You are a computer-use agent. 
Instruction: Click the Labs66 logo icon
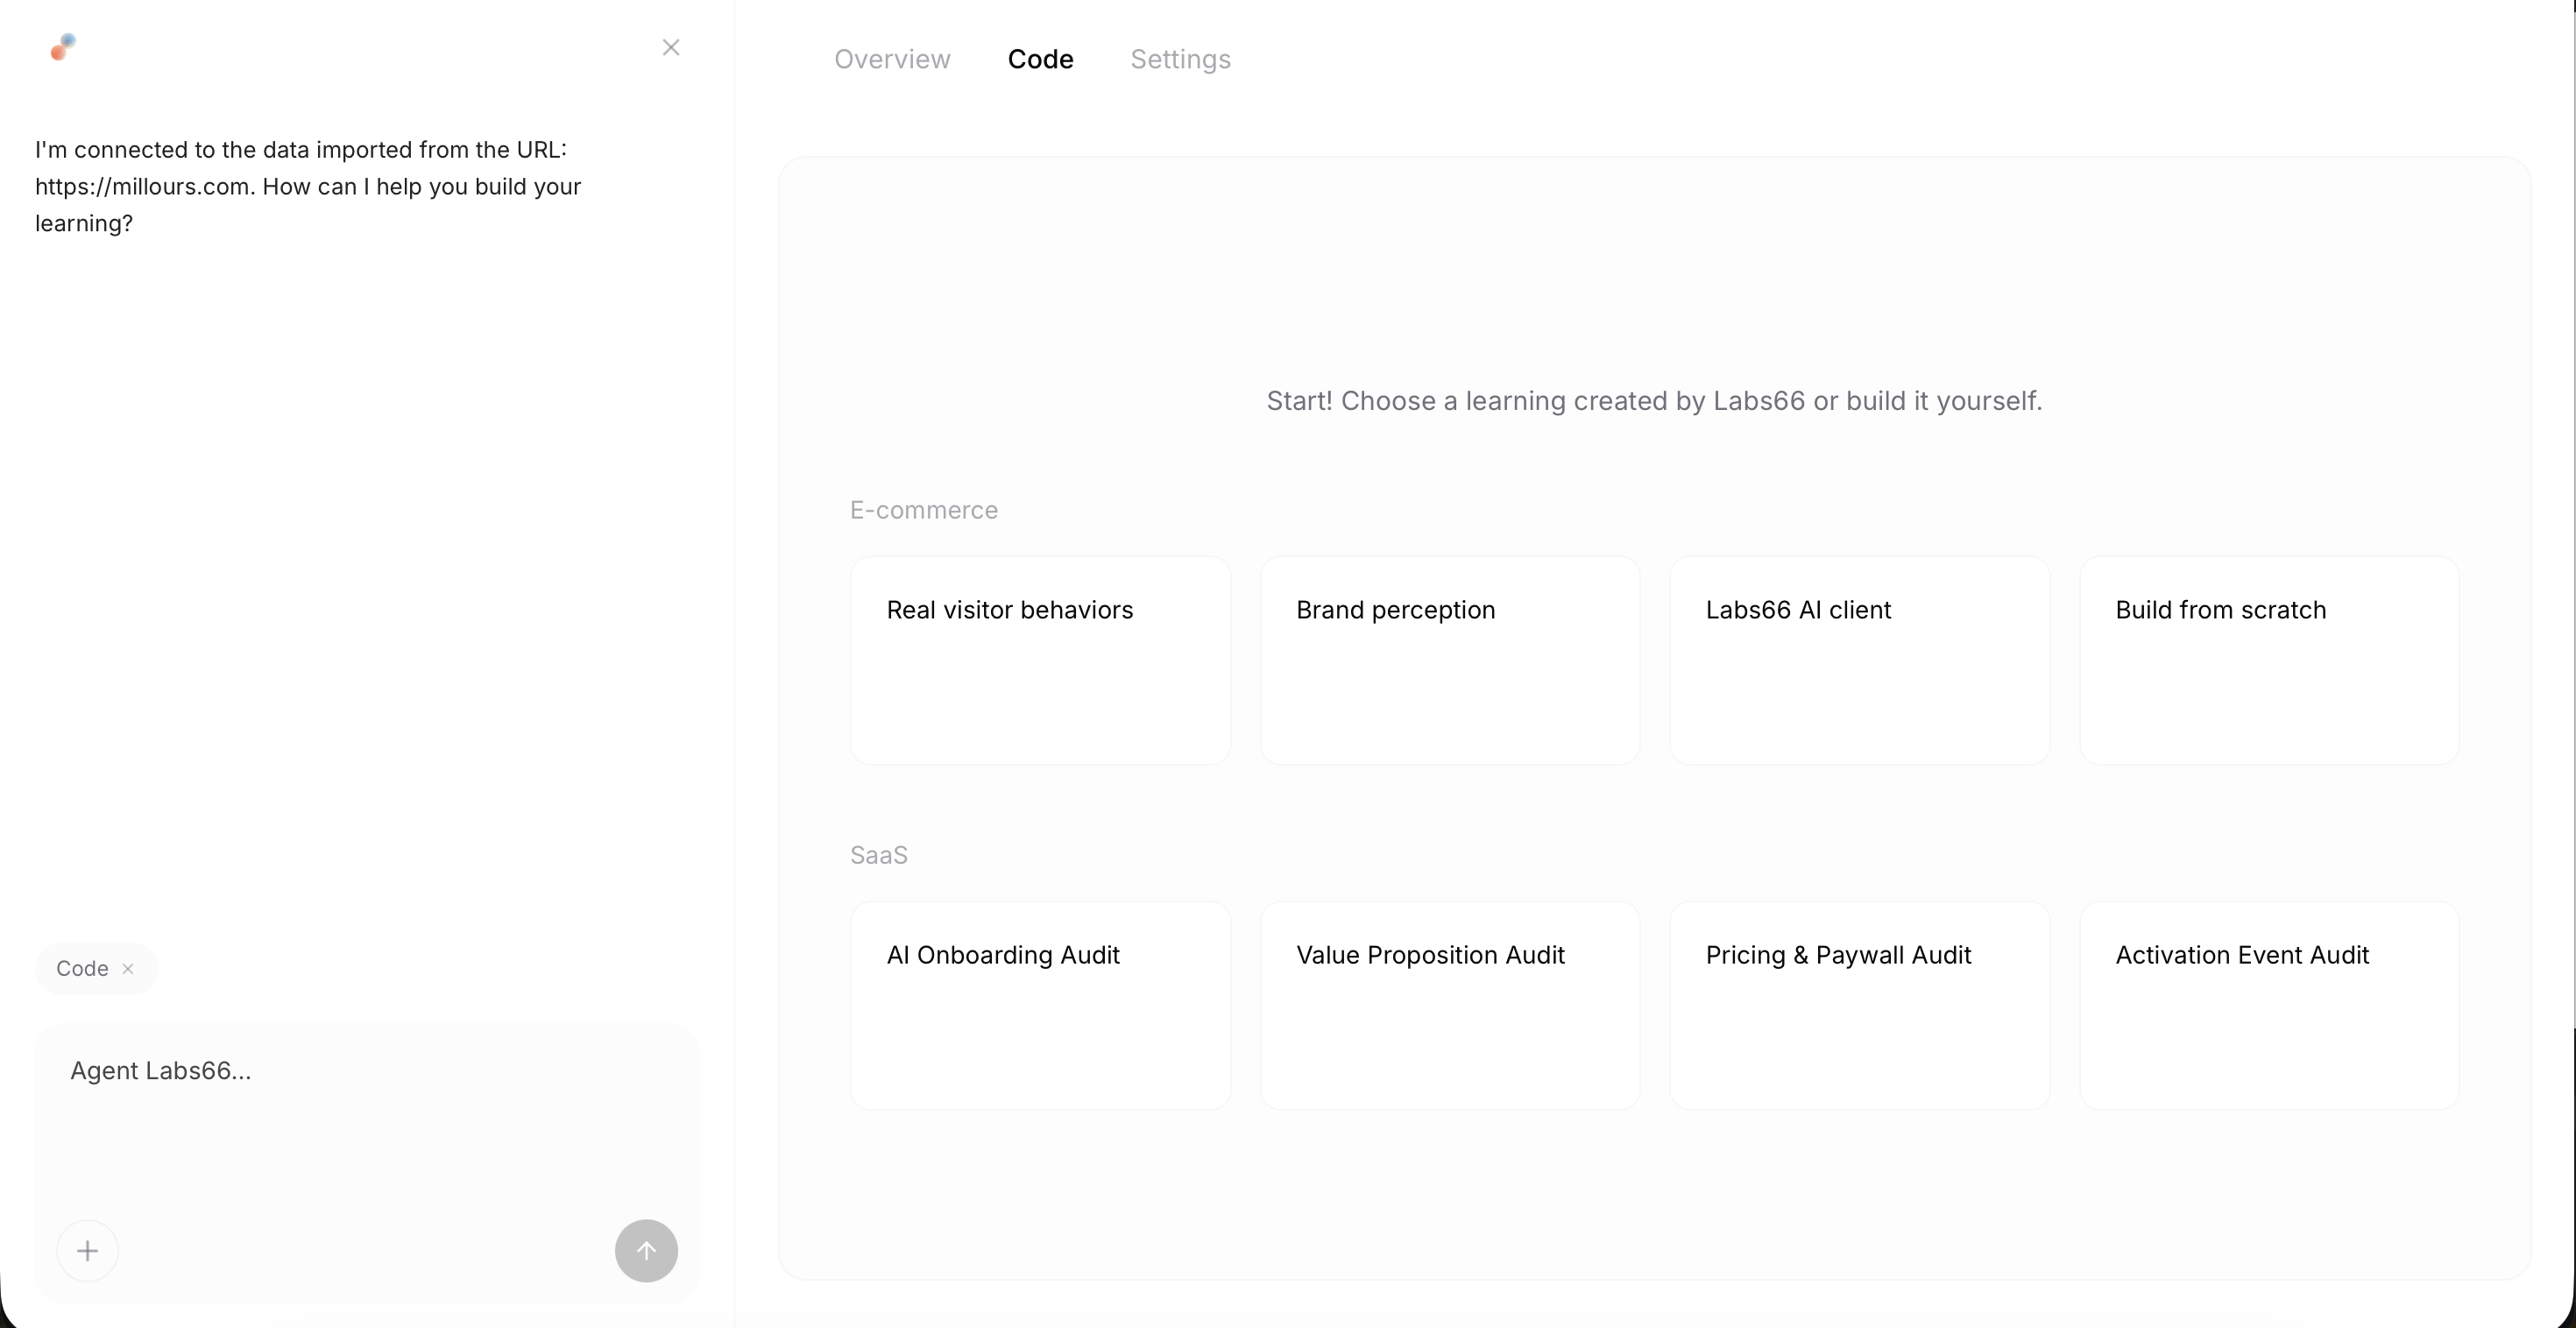pos(63,47)
